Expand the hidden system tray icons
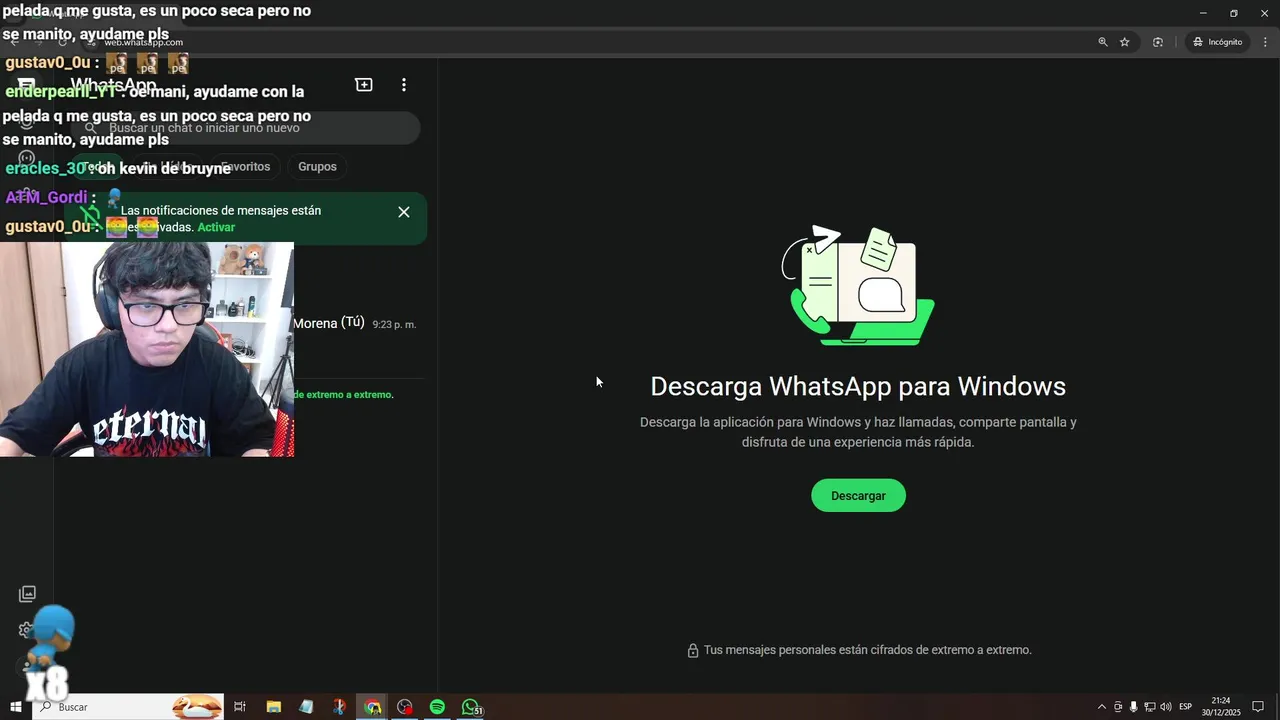The height and width of the screenshot is (720, 1280). (x=1102, y=707)
